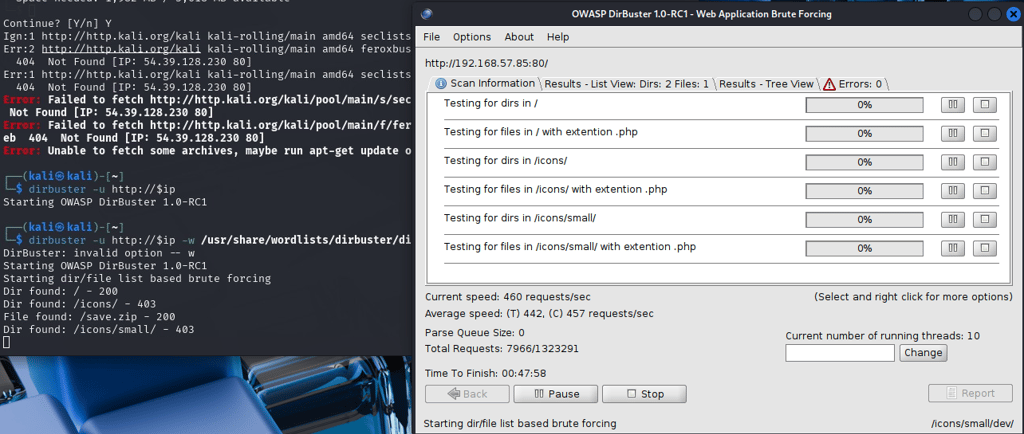This screenshot has width=1024, height=434.
Task: Stop 'files in /icons/ with extention .php' row
Action: tap(985, 191)
